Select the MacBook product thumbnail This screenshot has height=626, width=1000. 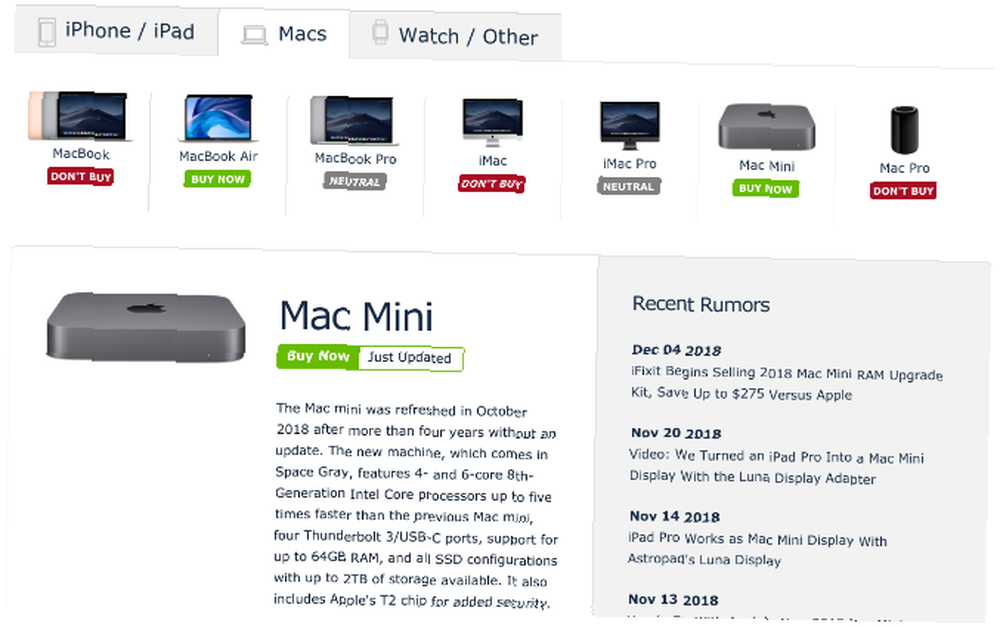coord(80,116)
